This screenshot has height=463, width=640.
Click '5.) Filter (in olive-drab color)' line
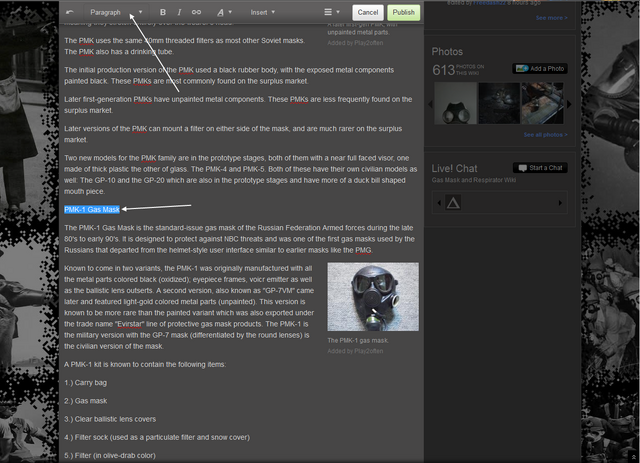pos(110,456)
